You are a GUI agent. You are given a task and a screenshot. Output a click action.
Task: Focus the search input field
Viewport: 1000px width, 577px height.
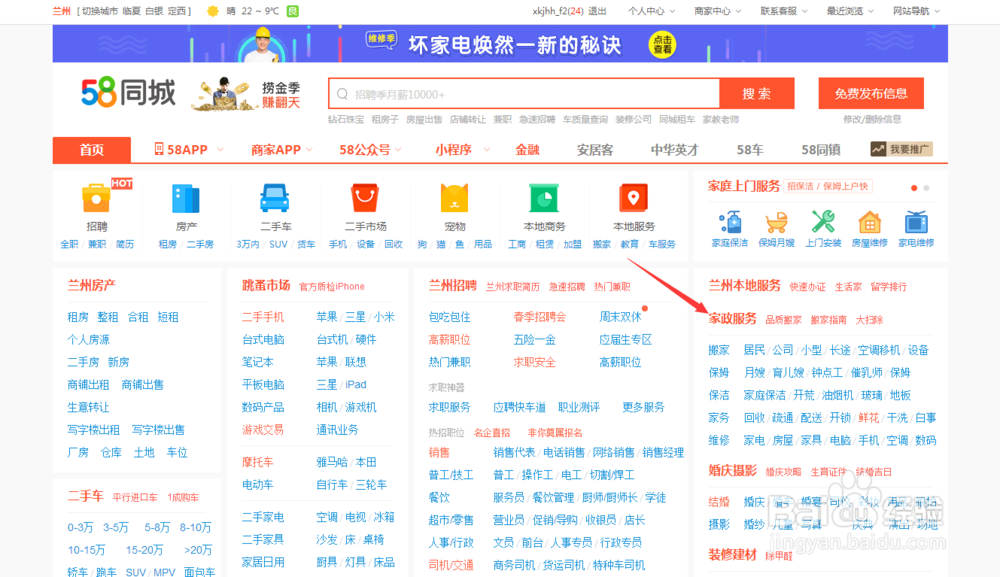coord(524,94)
